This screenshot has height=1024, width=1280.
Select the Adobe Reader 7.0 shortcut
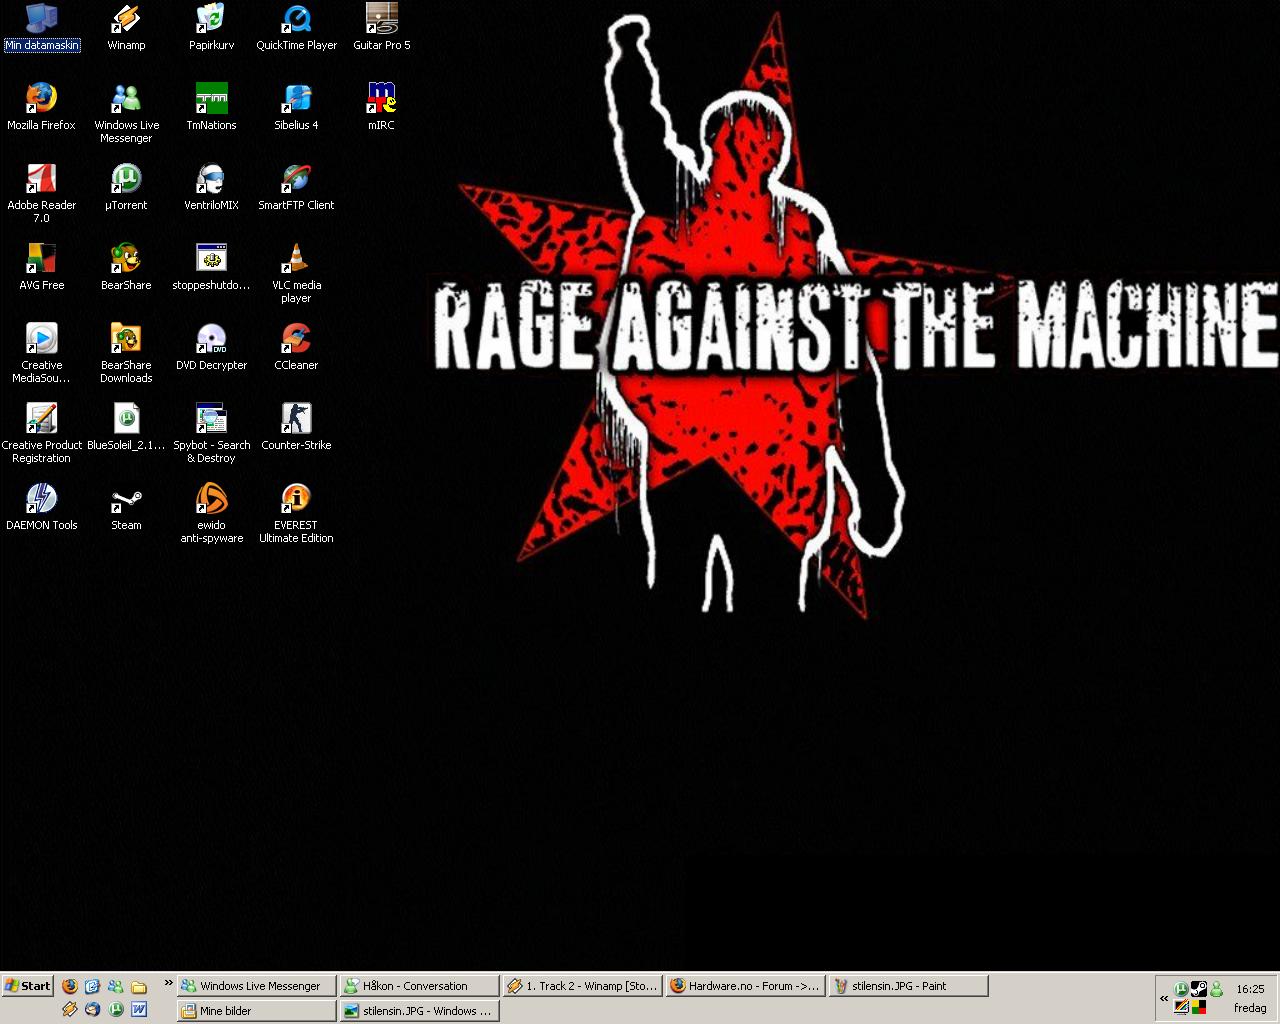[x=41, y=193]
